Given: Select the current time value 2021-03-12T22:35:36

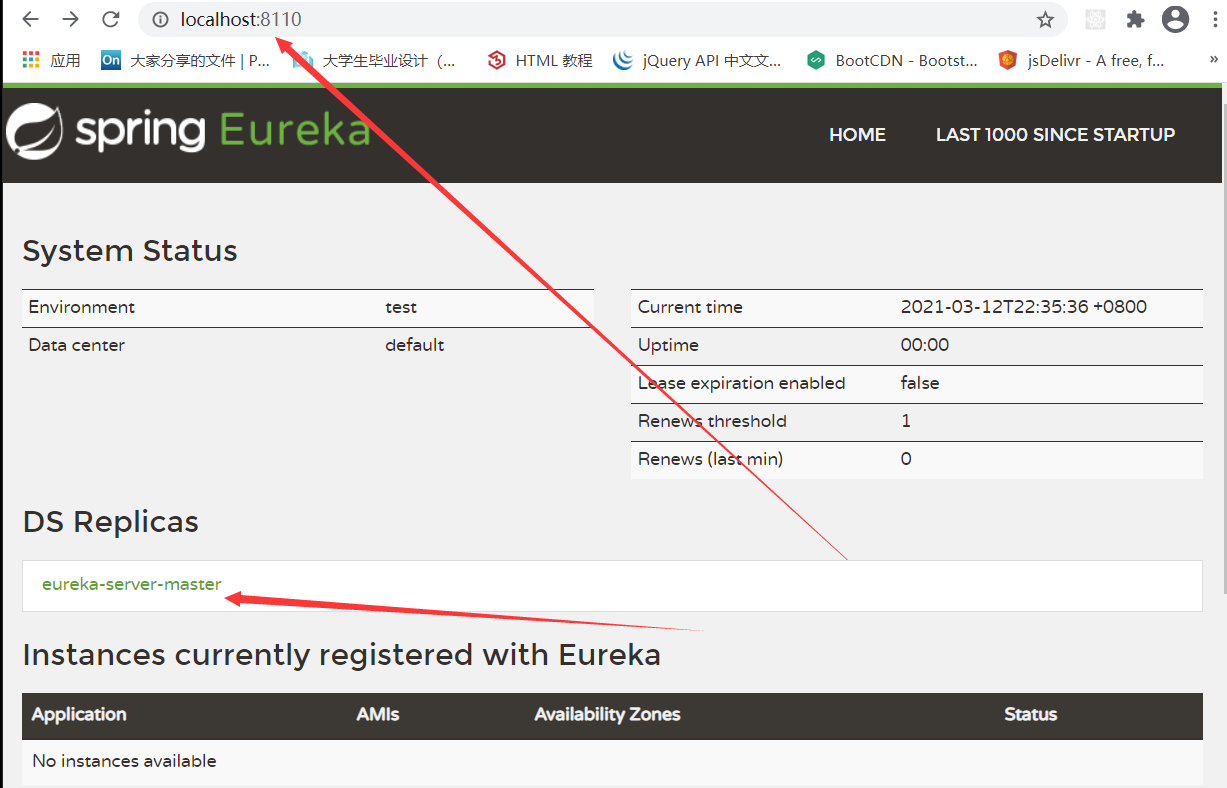Looking at the screenshot, I should click(1024, 307).
